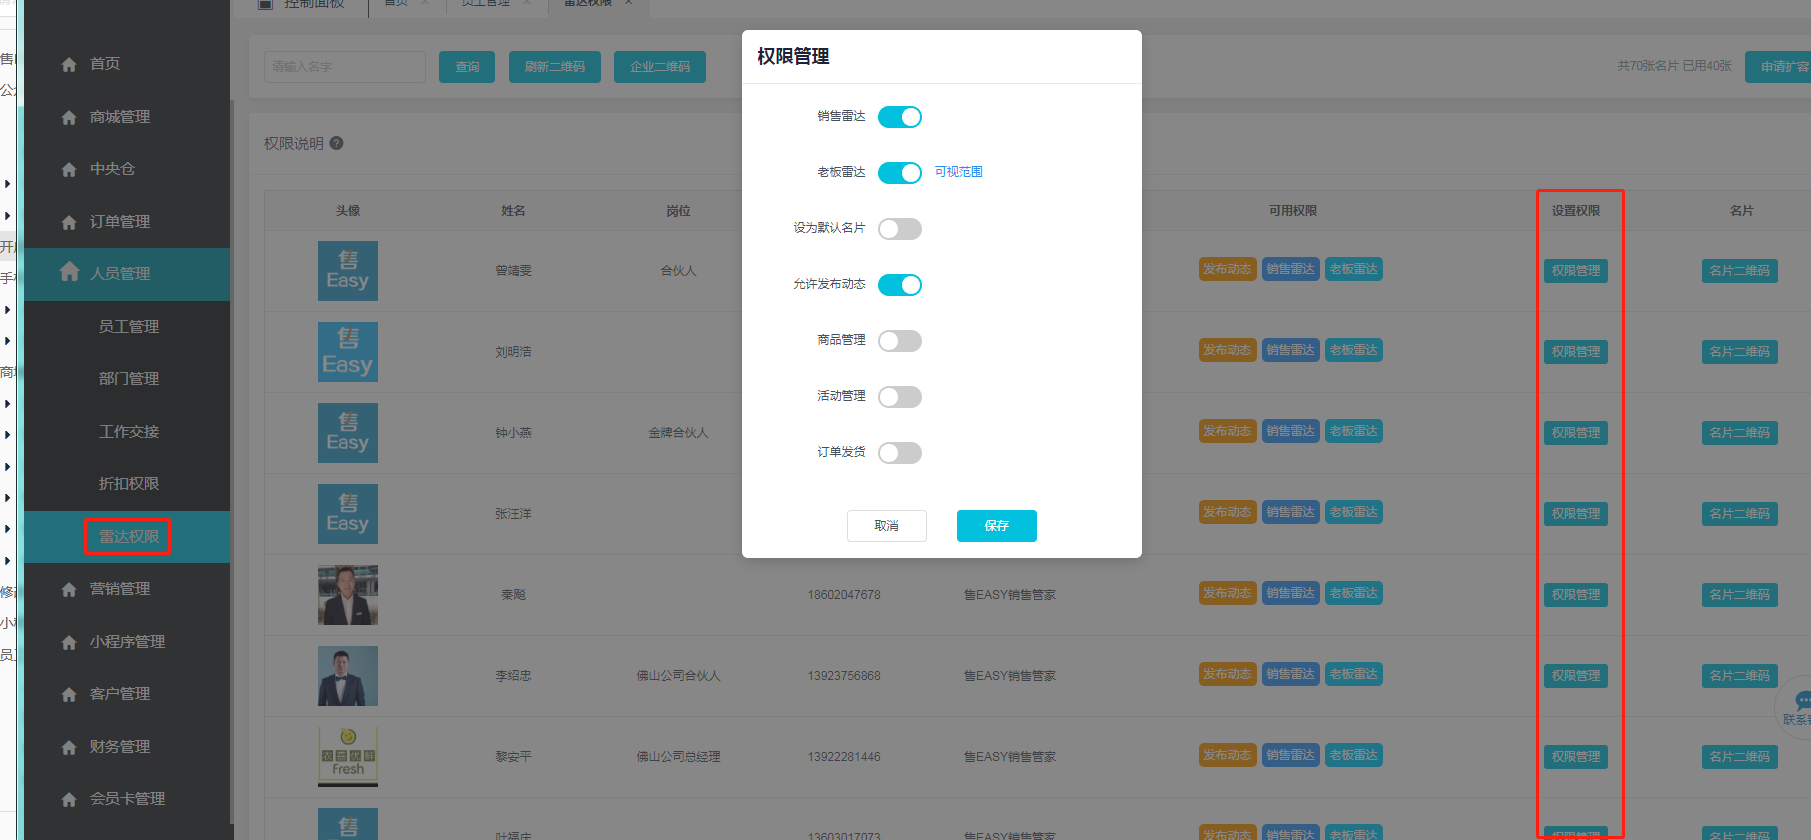Viewport: 1811px width, 840px height.
Task: Click the icon beside 商城管理
Action: (x=69, y=118)
